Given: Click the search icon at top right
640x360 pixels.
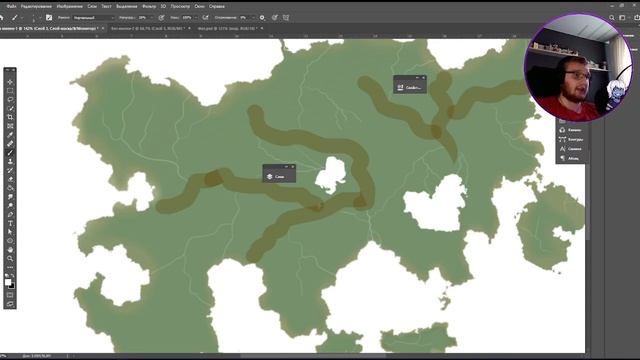Looking at the screenshot, I should (x=612, y=18).
